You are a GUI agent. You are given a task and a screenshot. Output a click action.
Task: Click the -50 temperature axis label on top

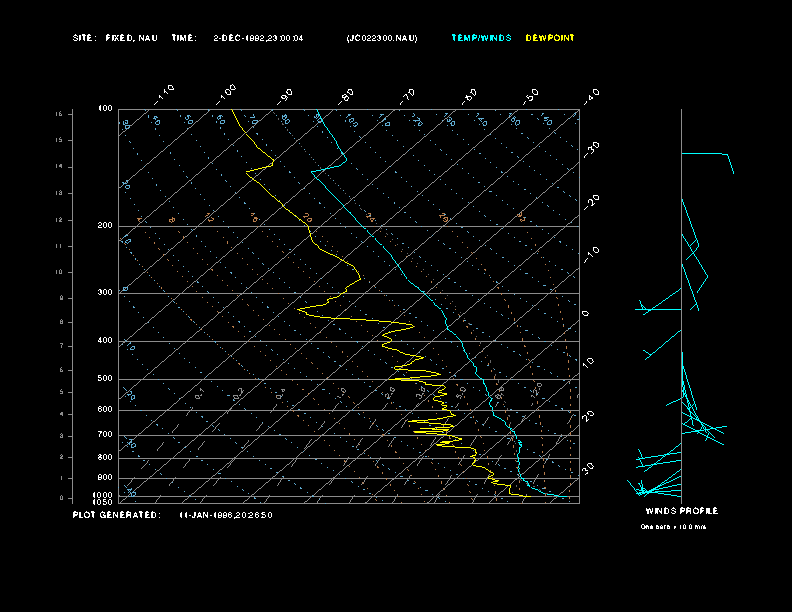click(531, 97)
